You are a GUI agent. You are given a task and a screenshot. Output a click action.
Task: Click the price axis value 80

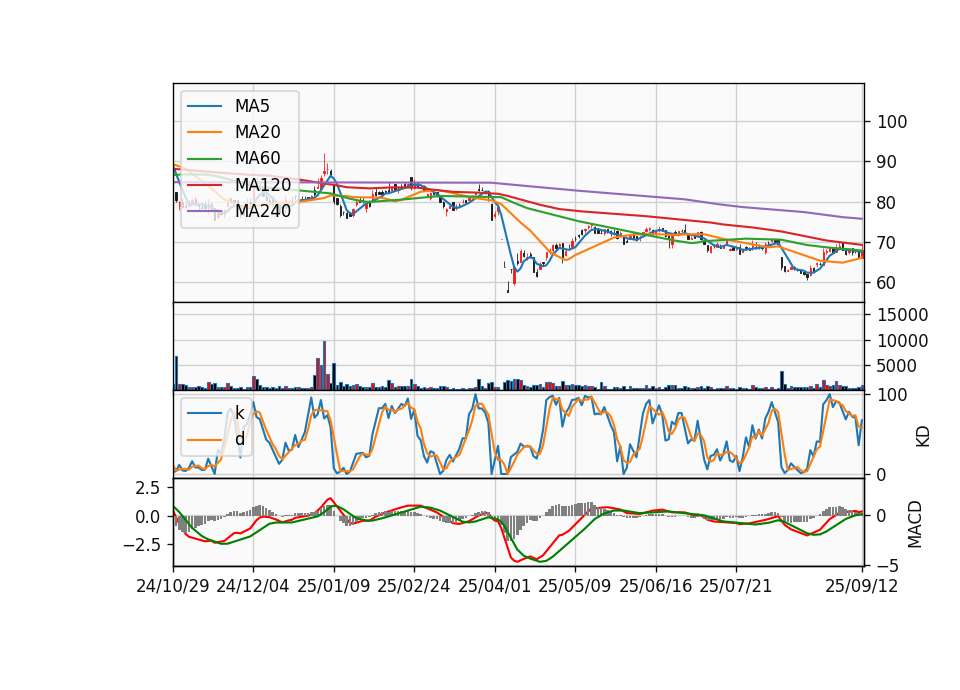[x=887, y=203]
